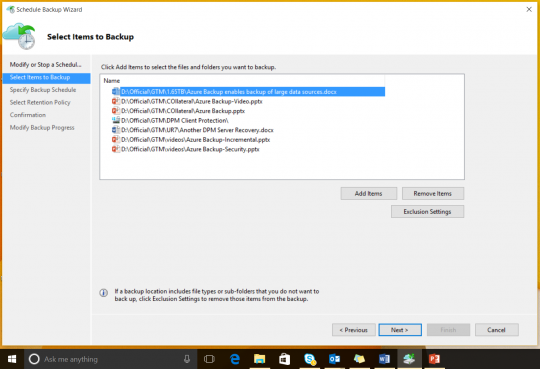Click the folder icon of DPM Client Protection

coord(115,120)
